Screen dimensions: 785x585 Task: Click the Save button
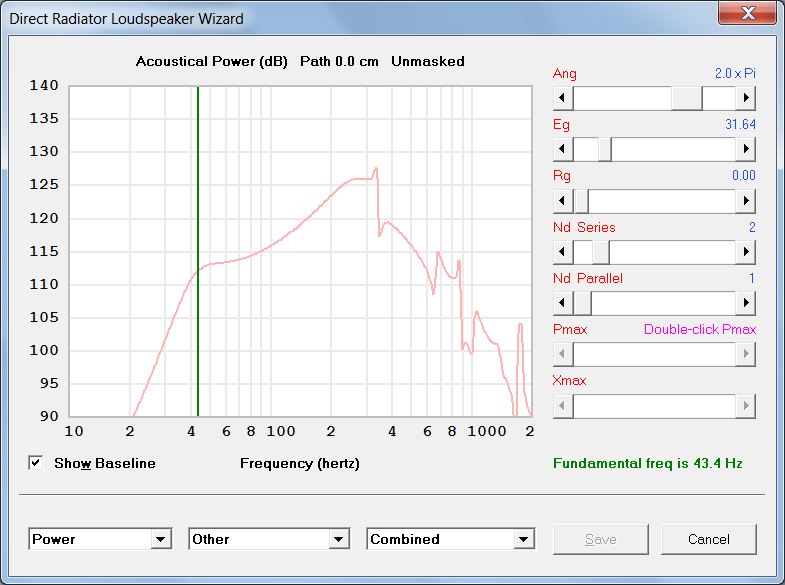click(x=601, y=539)
